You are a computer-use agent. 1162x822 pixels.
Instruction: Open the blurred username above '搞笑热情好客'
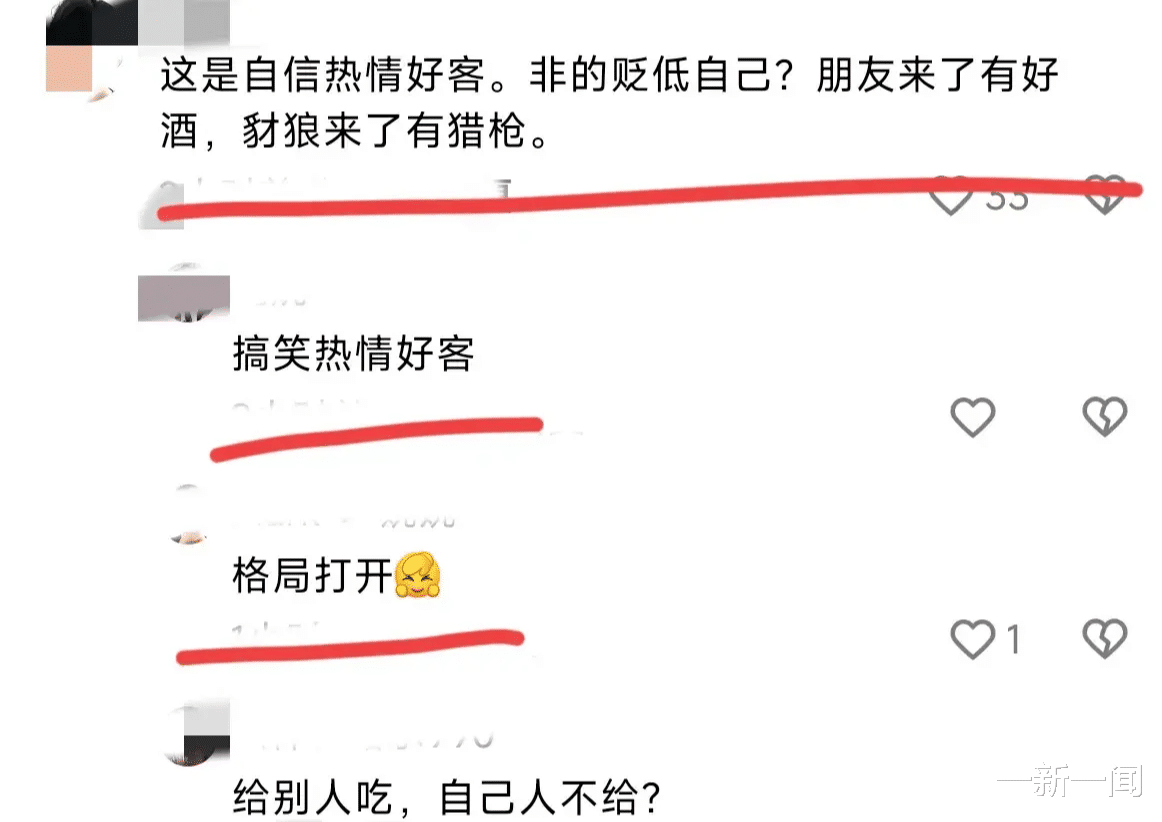(280, 300)
